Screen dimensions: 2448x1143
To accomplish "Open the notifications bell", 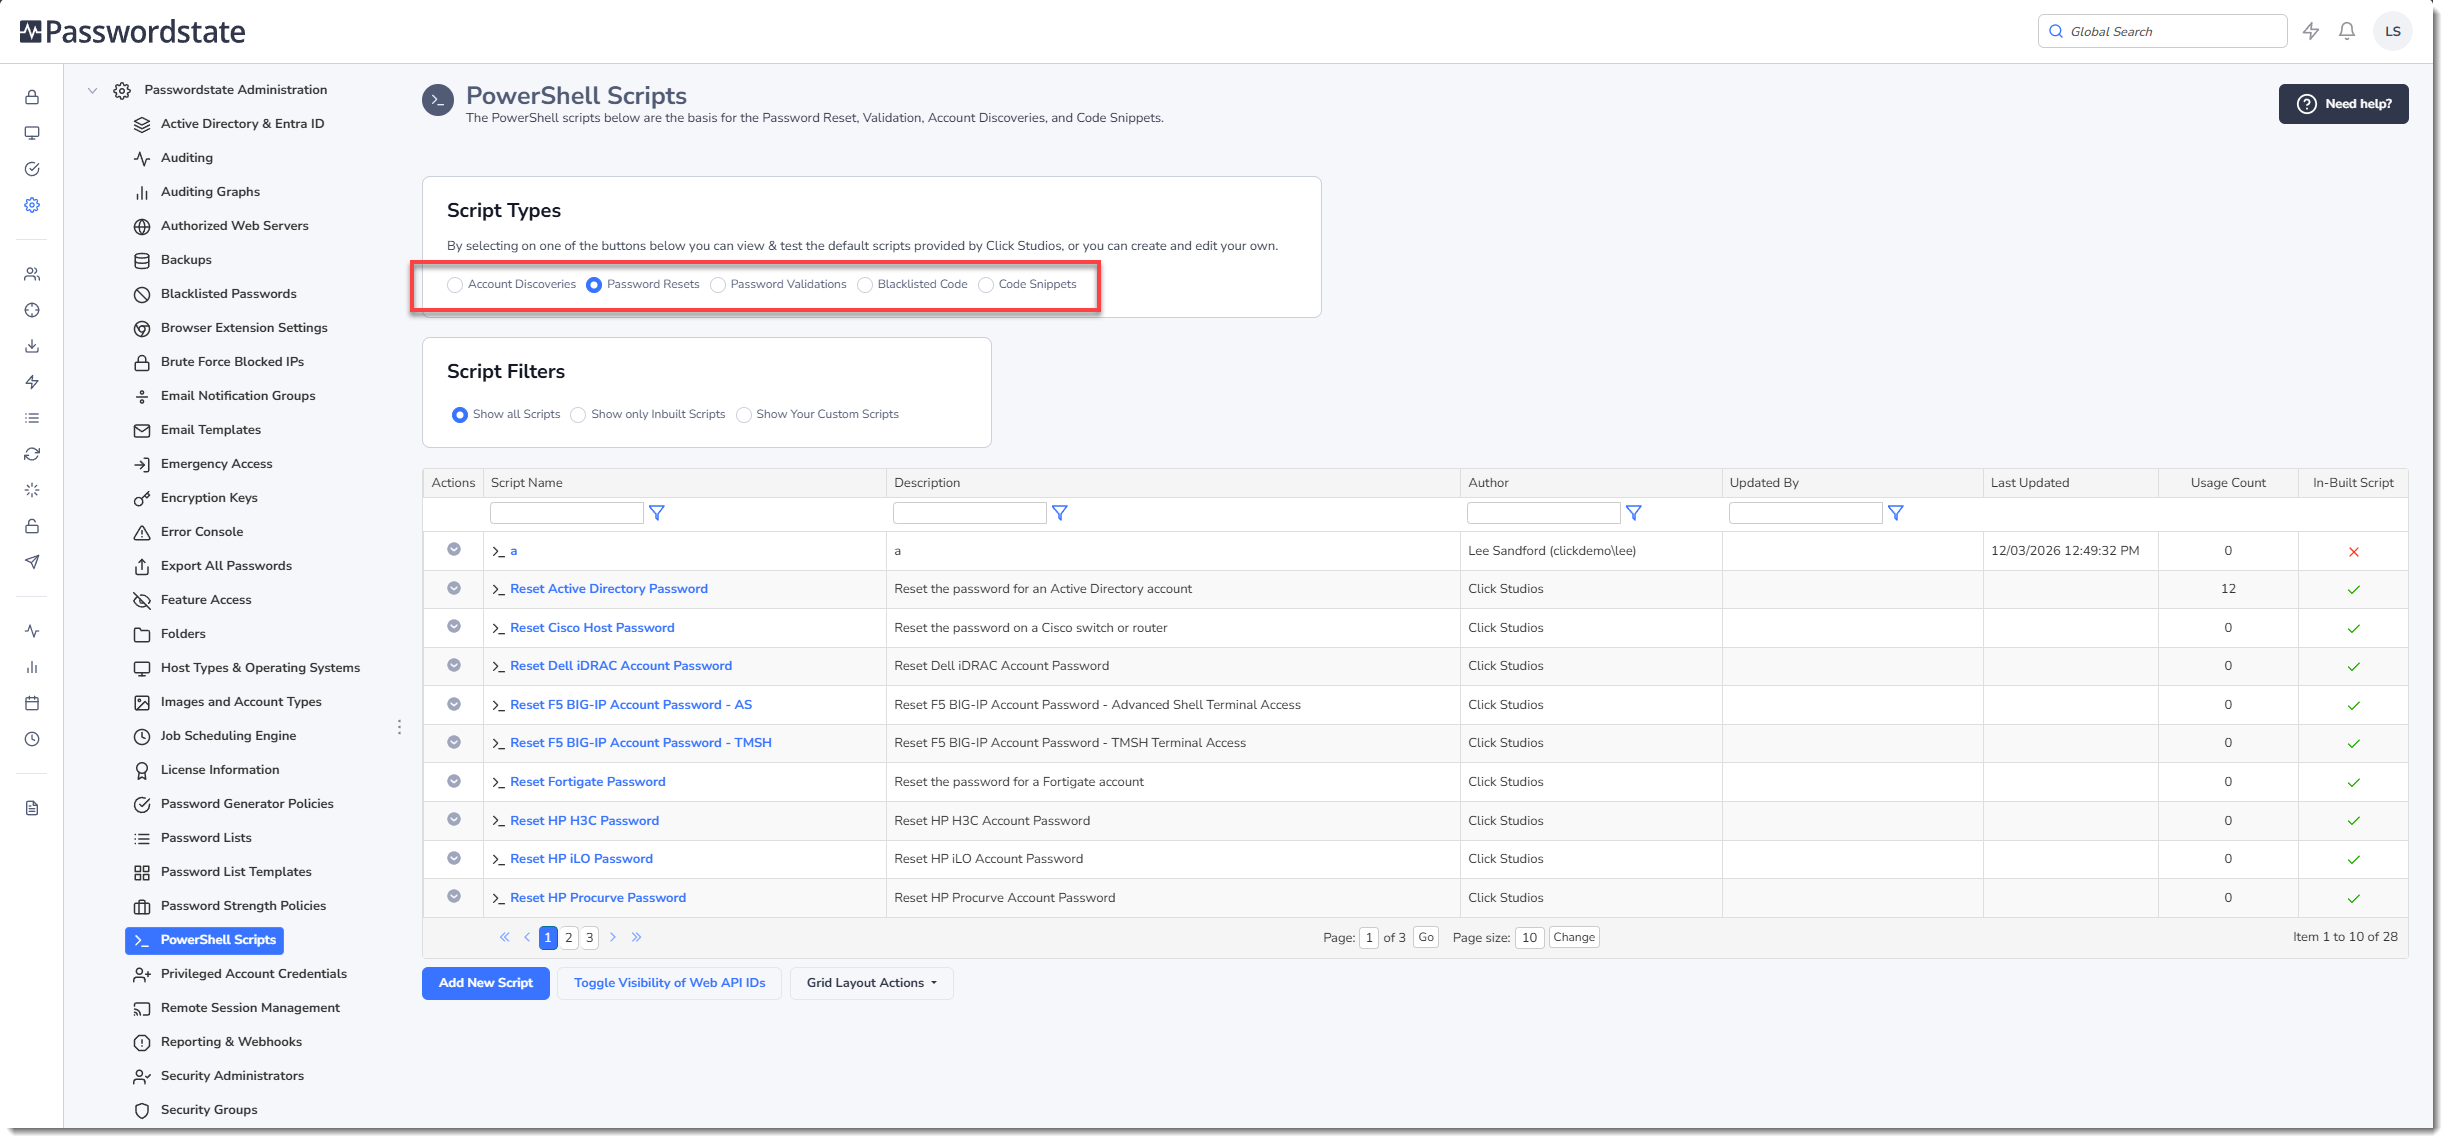I will click(x=2347, y=31).
